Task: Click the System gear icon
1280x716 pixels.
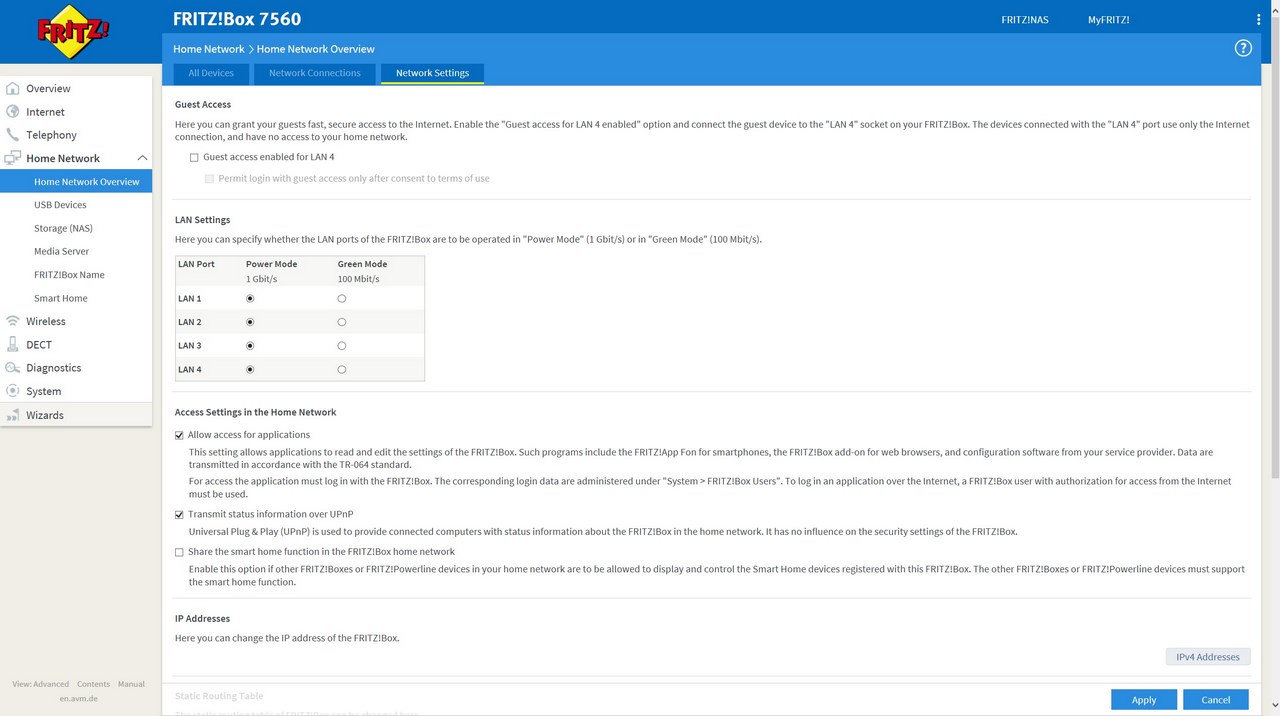Action: 13,391
